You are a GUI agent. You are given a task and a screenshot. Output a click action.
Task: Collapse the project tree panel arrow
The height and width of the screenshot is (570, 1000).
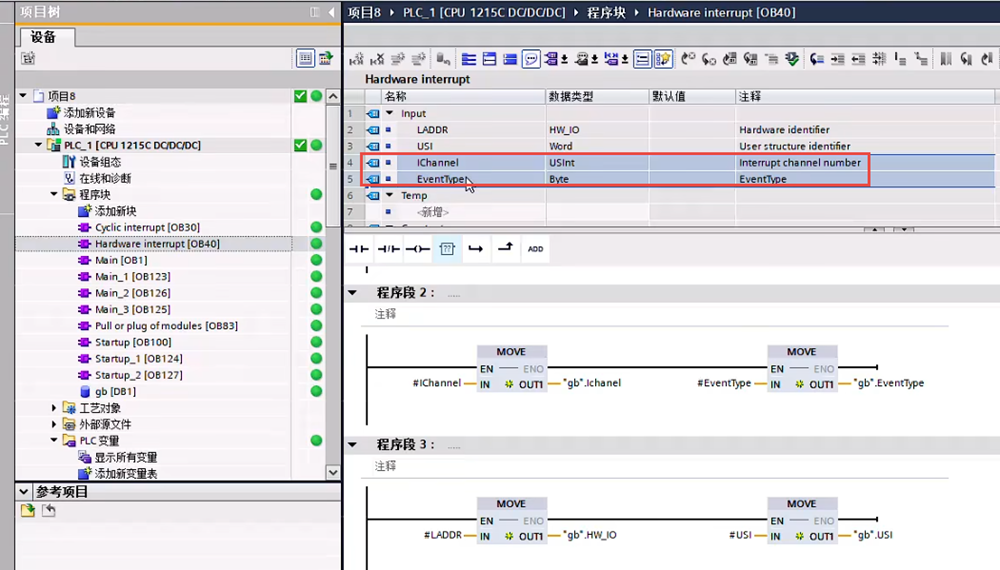[x=330, y=12]
